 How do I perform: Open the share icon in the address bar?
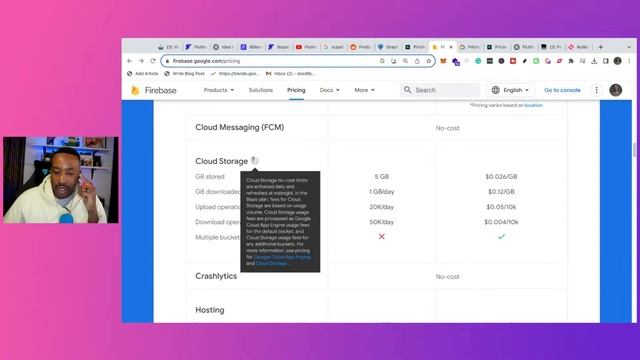tap(417, 61)
